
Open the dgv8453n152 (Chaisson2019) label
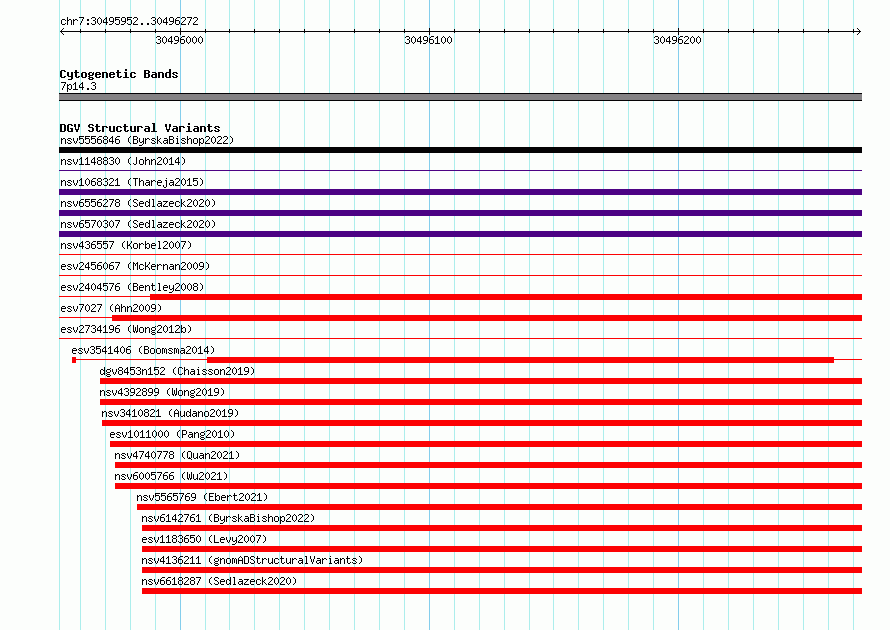click(177, 371)
